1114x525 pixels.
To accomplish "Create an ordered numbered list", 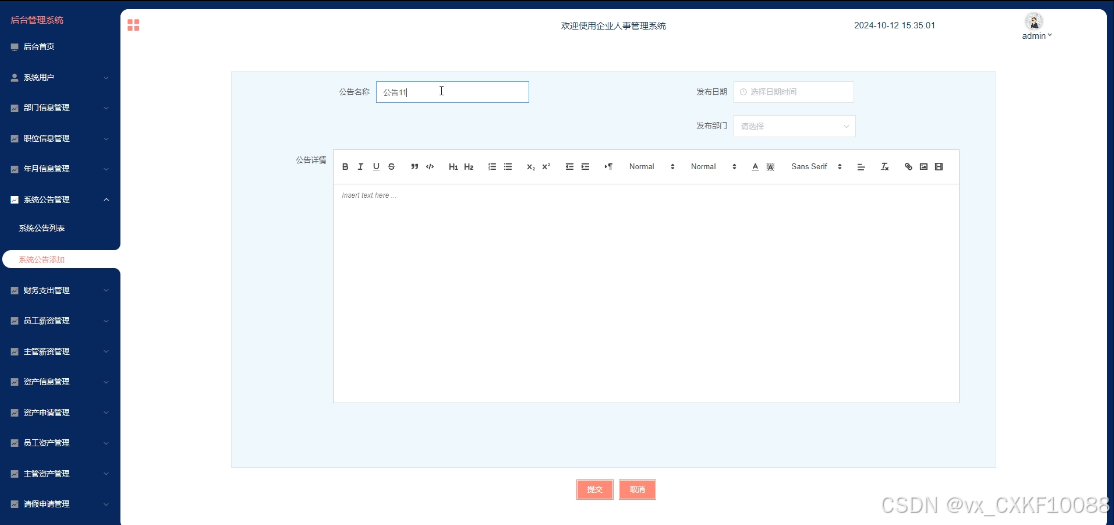I will (492, 167).
